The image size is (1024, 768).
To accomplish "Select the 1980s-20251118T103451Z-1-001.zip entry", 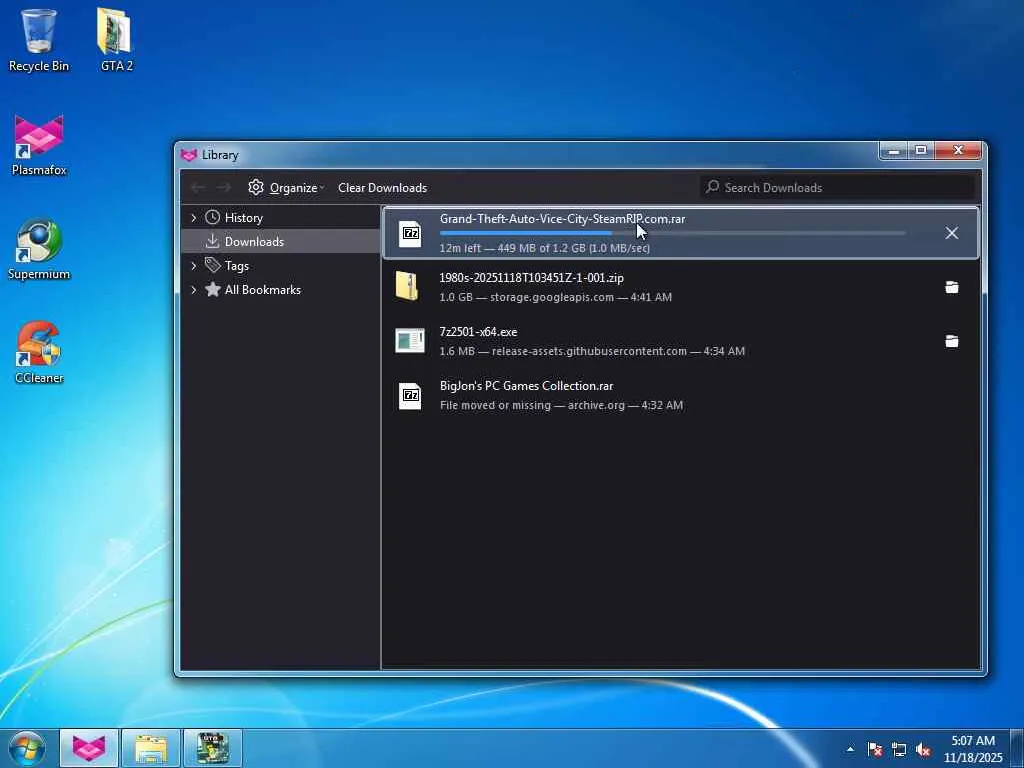I will tap(680, 287).
